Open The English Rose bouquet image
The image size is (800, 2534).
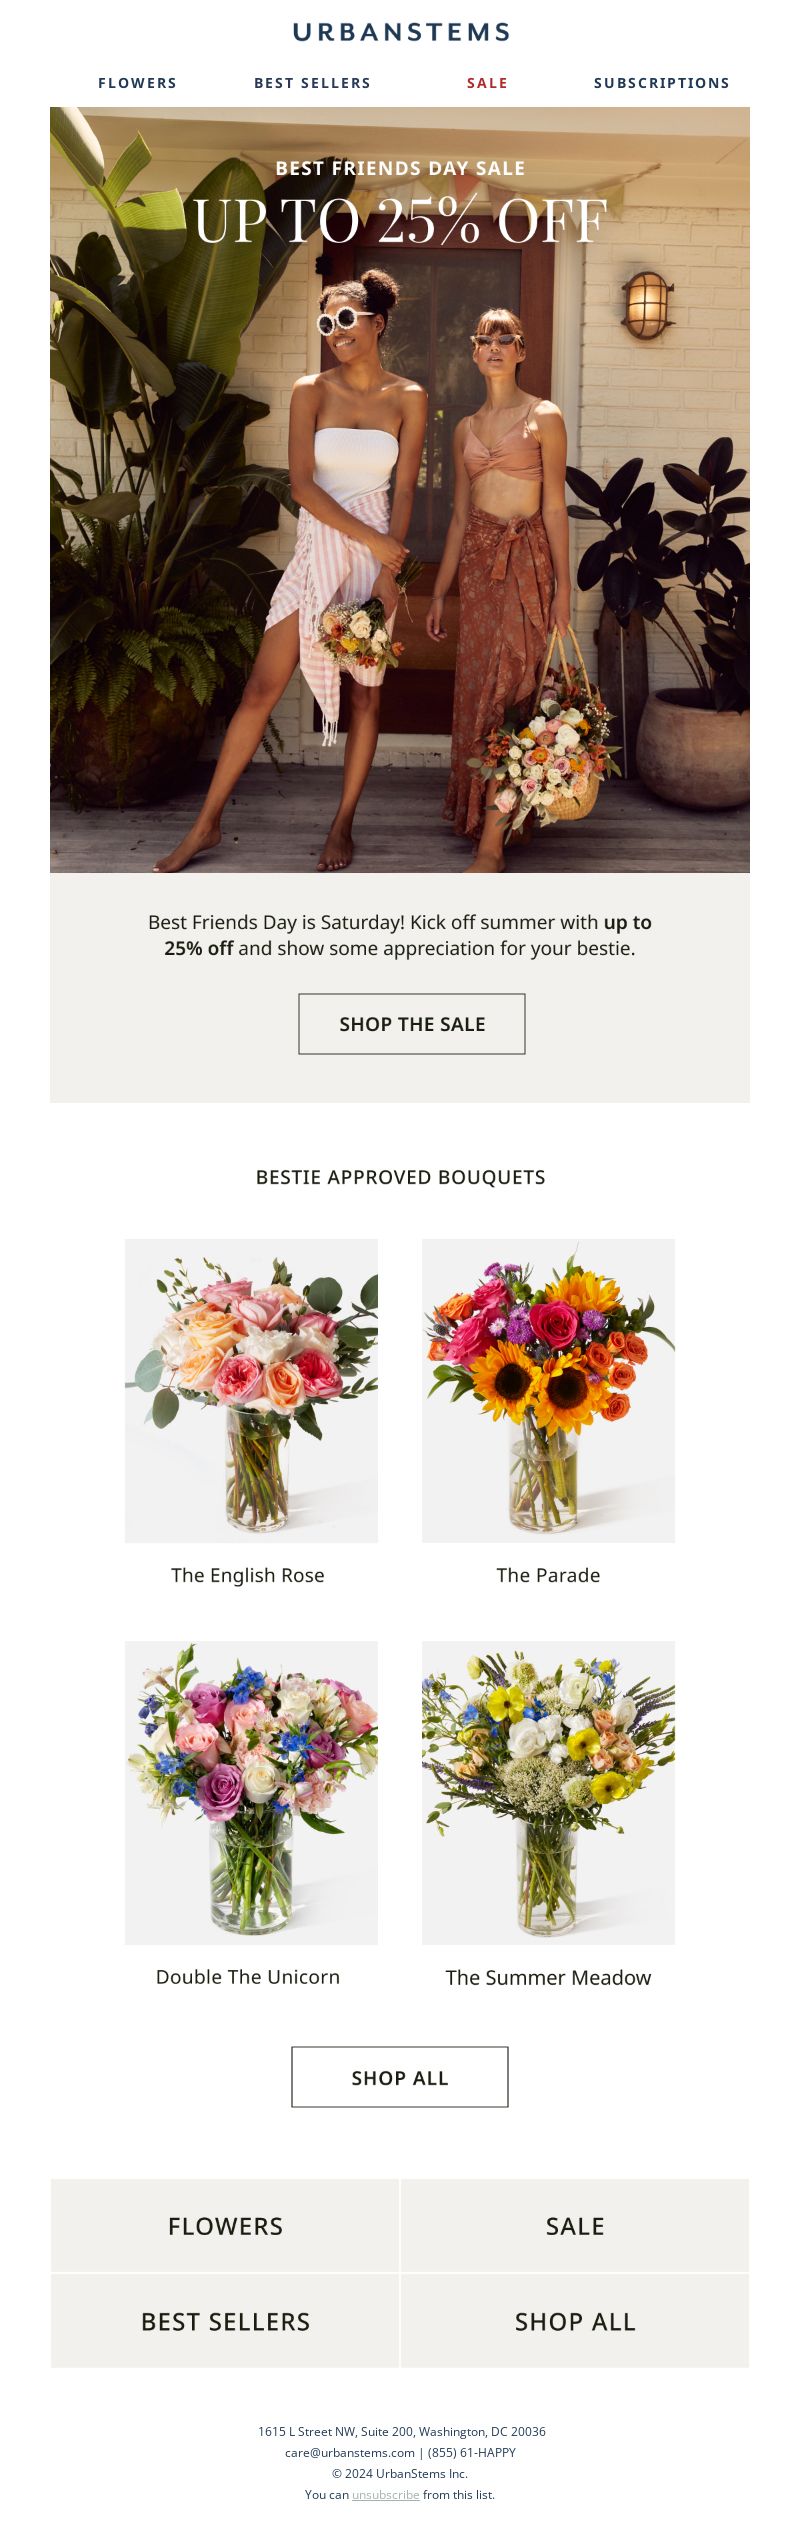[251, 1390]
